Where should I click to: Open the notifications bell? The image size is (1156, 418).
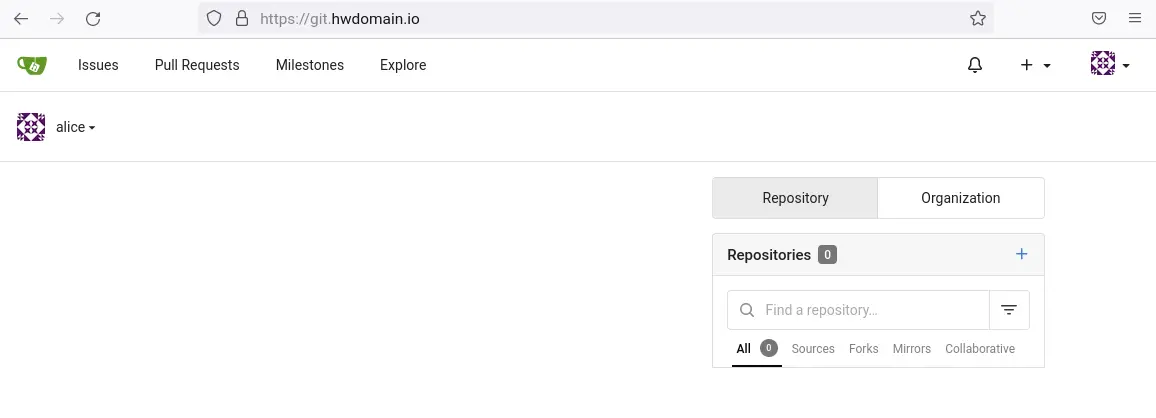(x=975, y=65)
